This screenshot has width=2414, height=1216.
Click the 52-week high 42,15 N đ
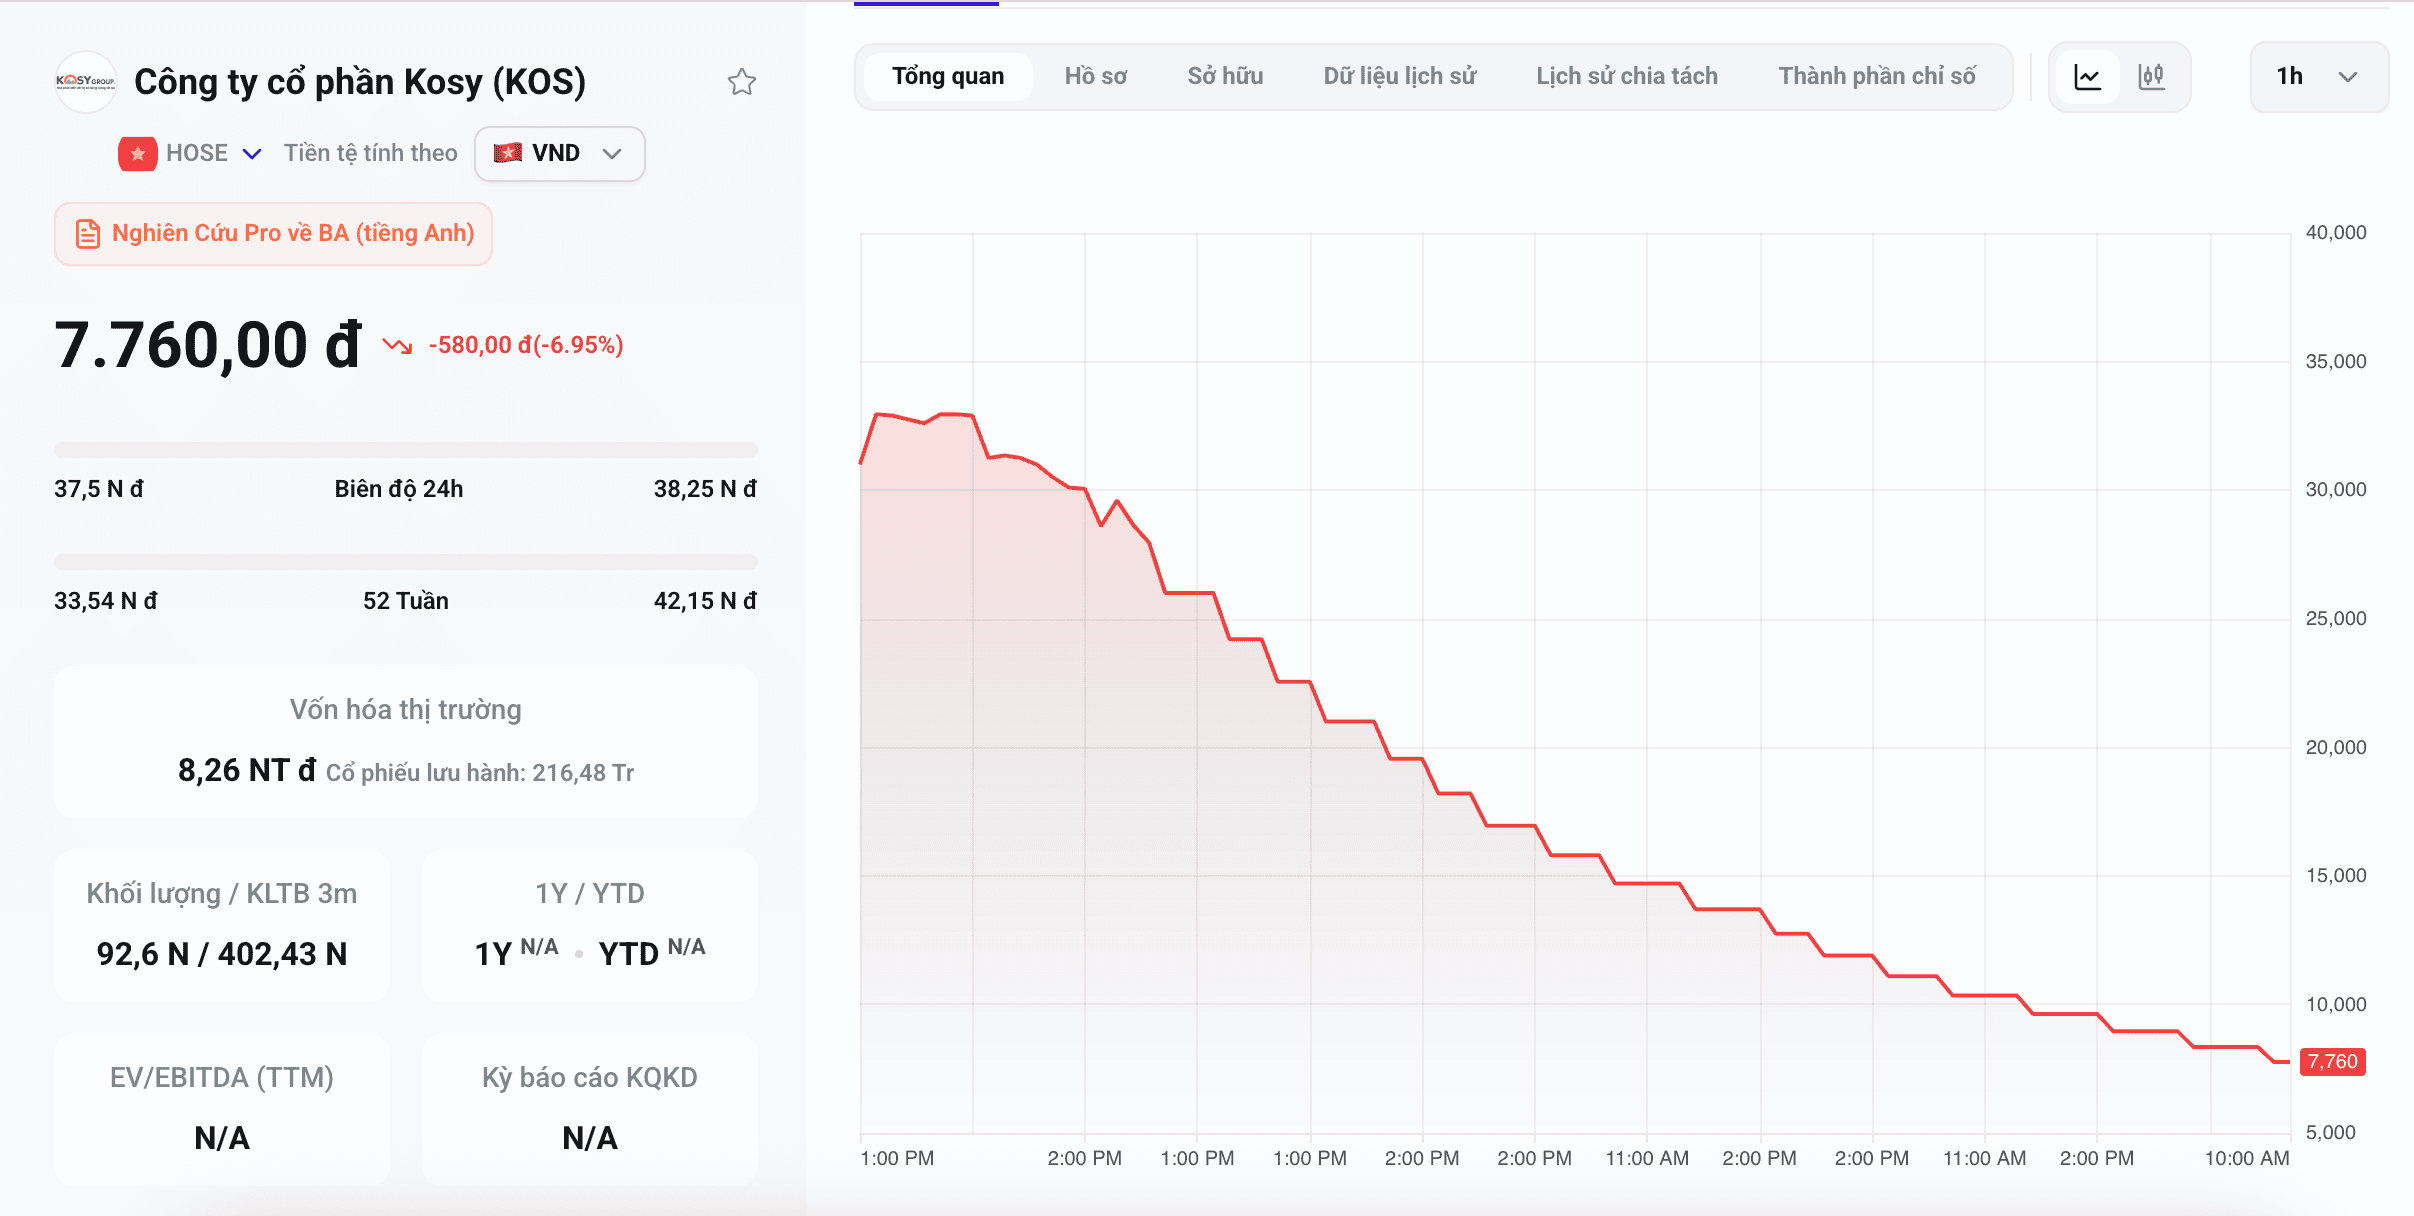(705, 601)
